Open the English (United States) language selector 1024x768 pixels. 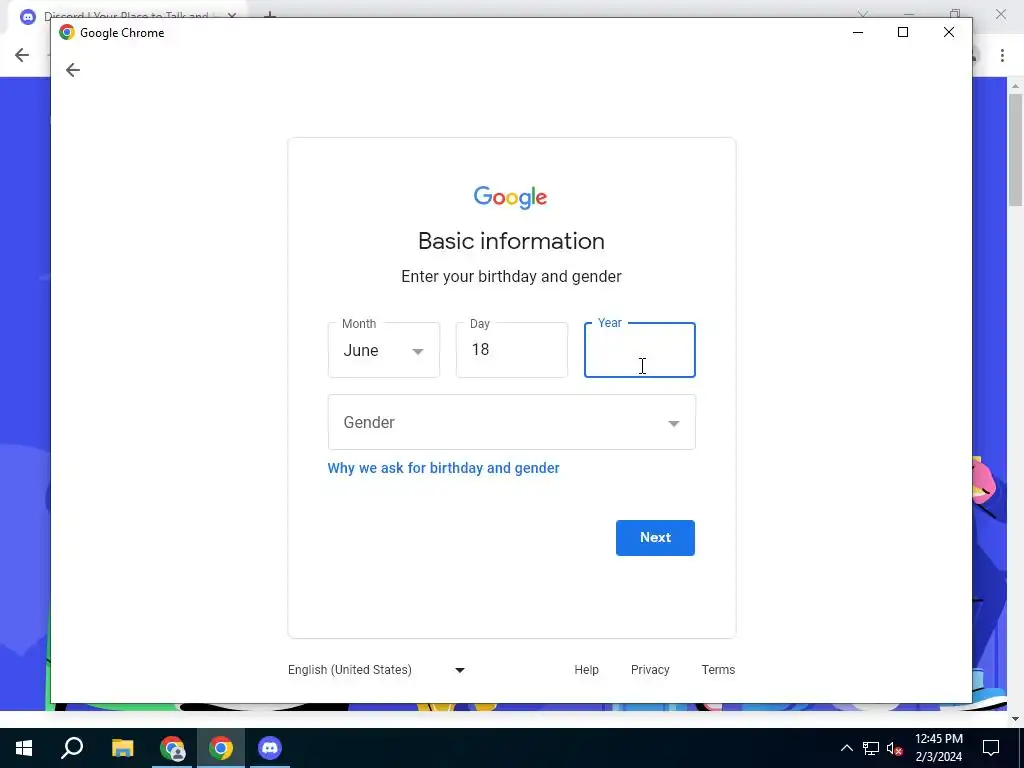376,670
